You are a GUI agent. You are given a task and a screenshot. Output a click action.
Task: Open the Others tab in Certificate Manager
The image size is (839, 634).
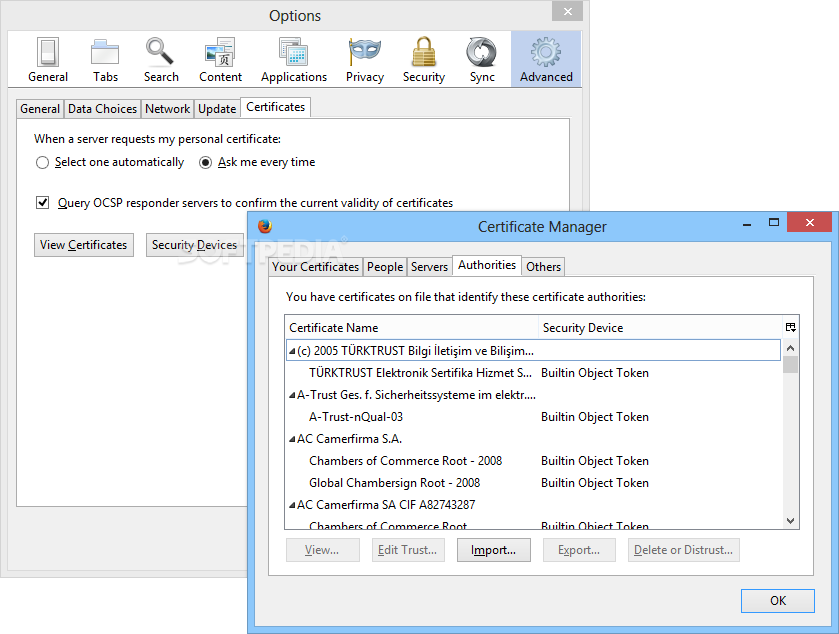pyautogui.click(x=543, y=266)
